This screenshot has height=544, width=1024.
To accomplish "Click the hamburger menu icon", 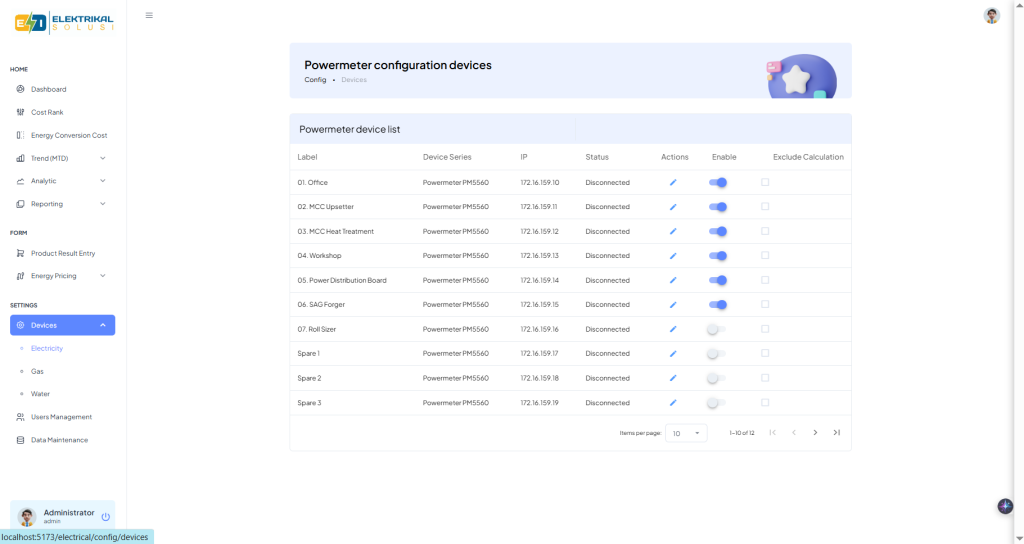I will pyautogui.click(x=149, y=15).
